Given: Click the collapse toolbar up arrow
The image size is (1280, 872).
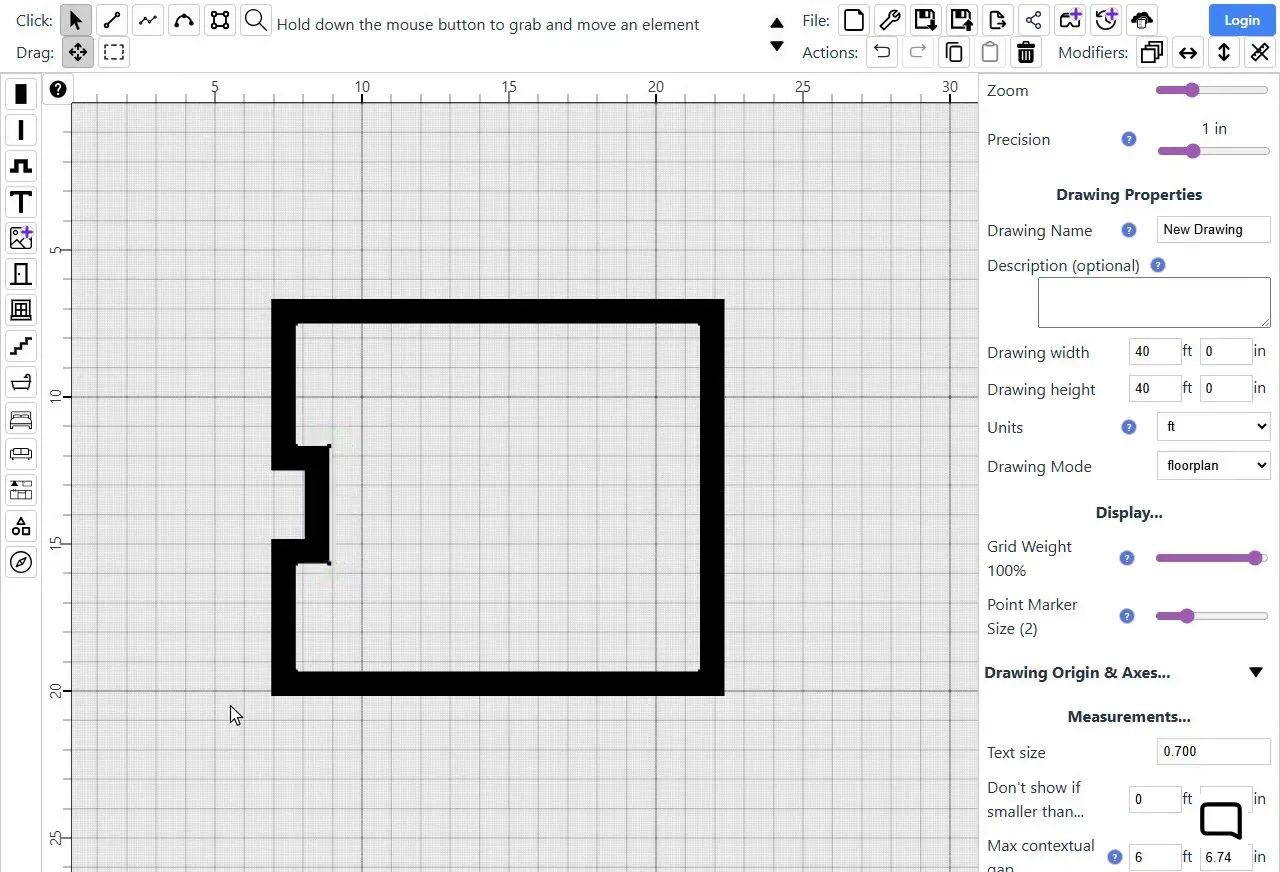Looking at the screenshot, I should (x=777, y=22).
